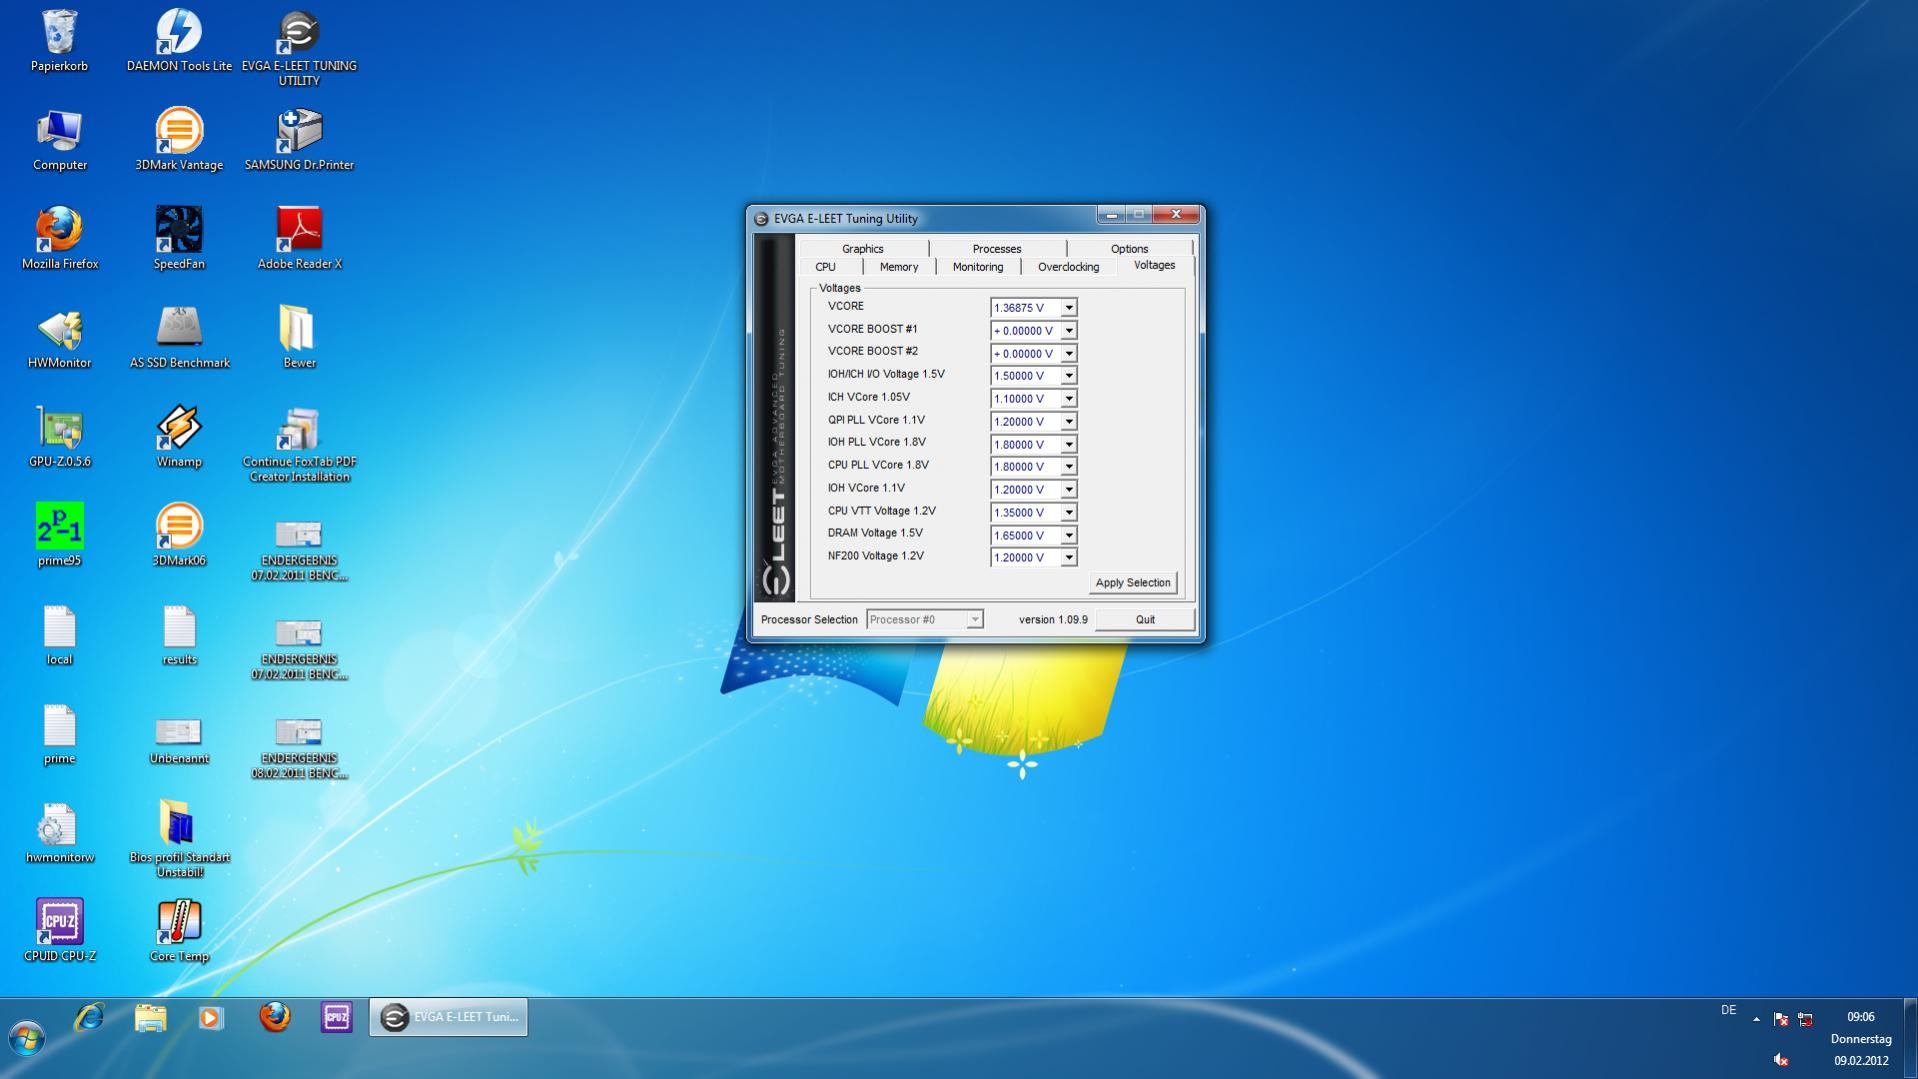Screen dimensions: 1918x1079
Task: Open the IOH/ICH I/O Voltage 1.5V dropdown
Action: click(1069, 376)
